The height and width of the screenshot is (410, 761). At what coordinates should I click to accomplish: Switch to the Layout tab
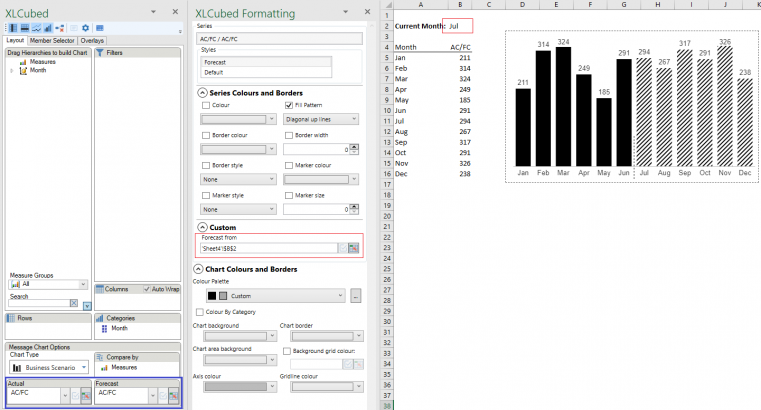click(15, 41)
